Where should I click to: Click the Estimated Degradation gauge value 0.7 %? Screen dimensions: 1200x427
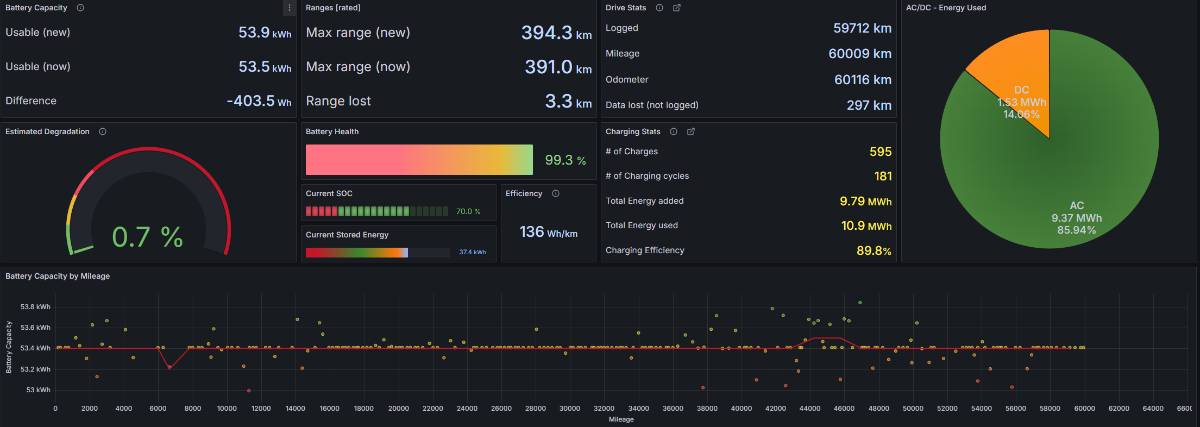point(147,237)
